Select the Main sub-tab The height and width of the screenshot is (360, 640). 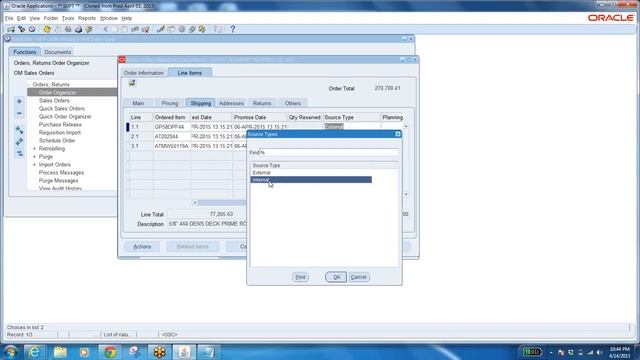click(138, 103)
